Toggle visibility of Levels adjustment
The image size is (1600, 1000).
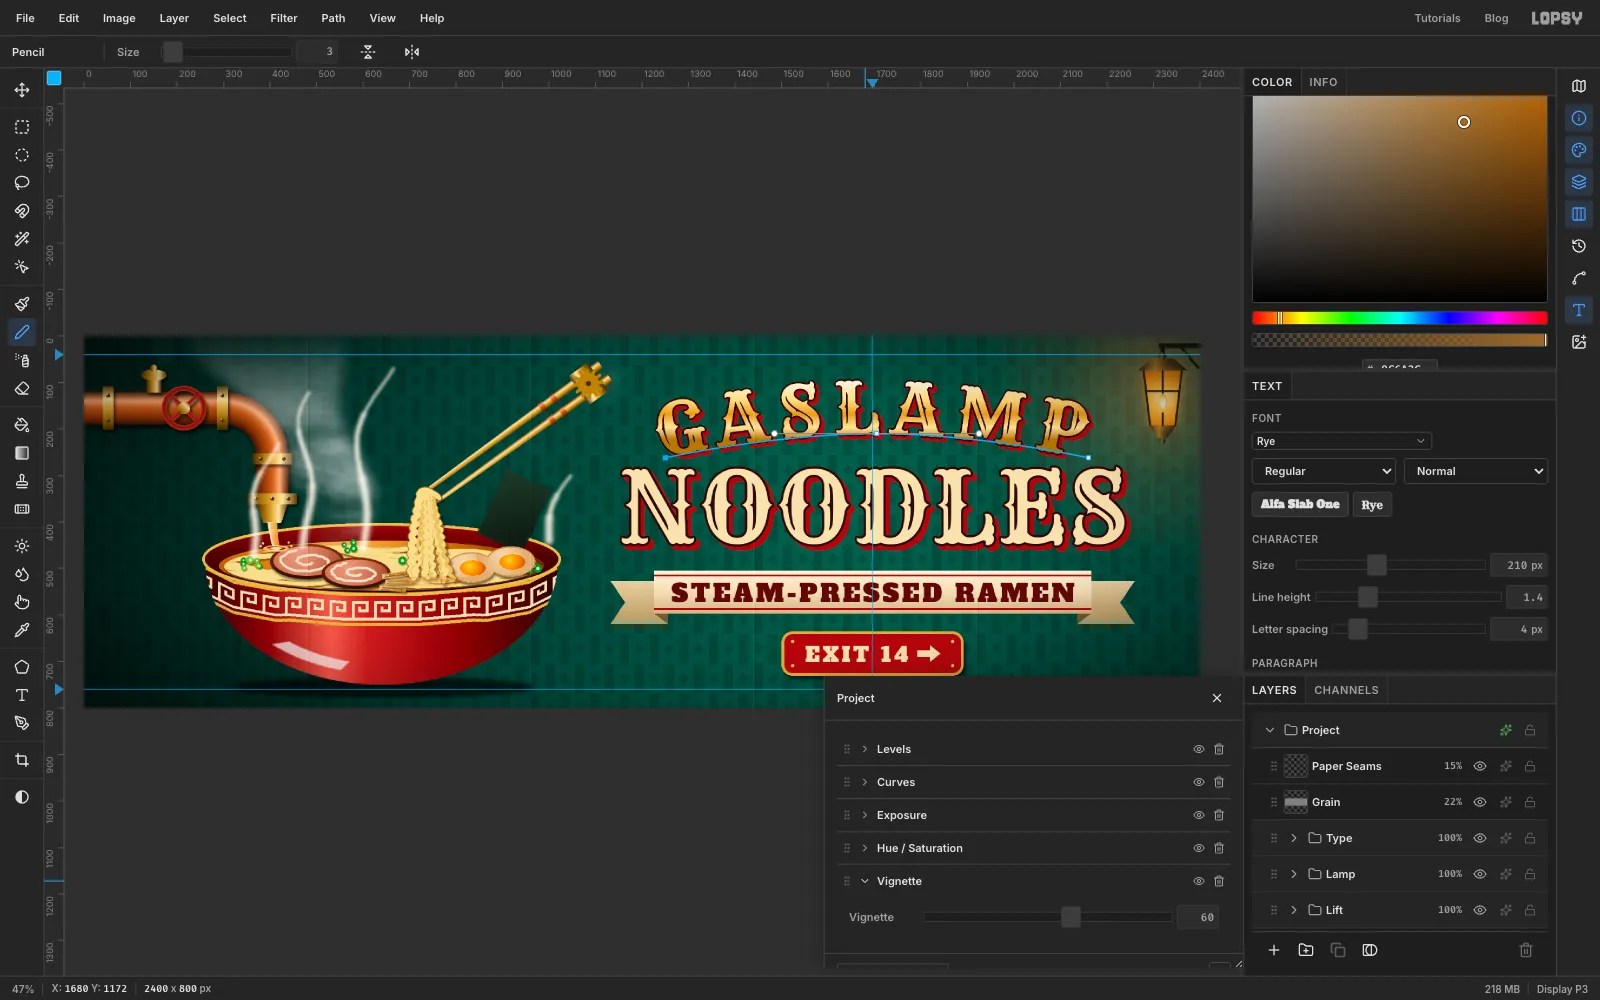click(x=1198, y=749)
